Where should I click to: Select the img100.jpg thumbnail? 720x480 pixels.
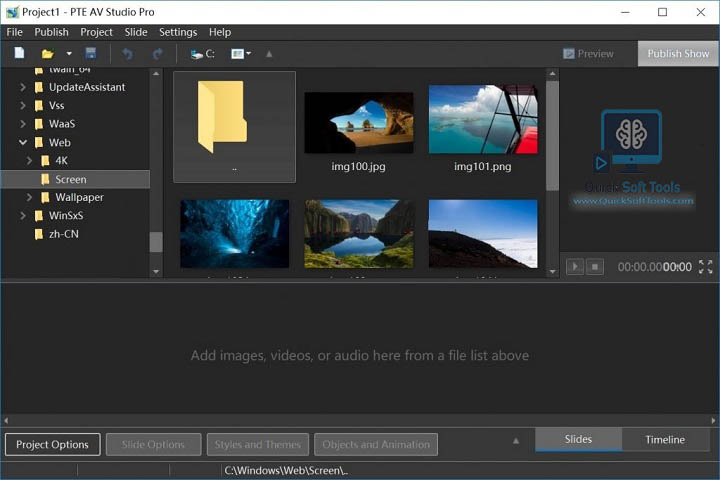pos(359,123)
